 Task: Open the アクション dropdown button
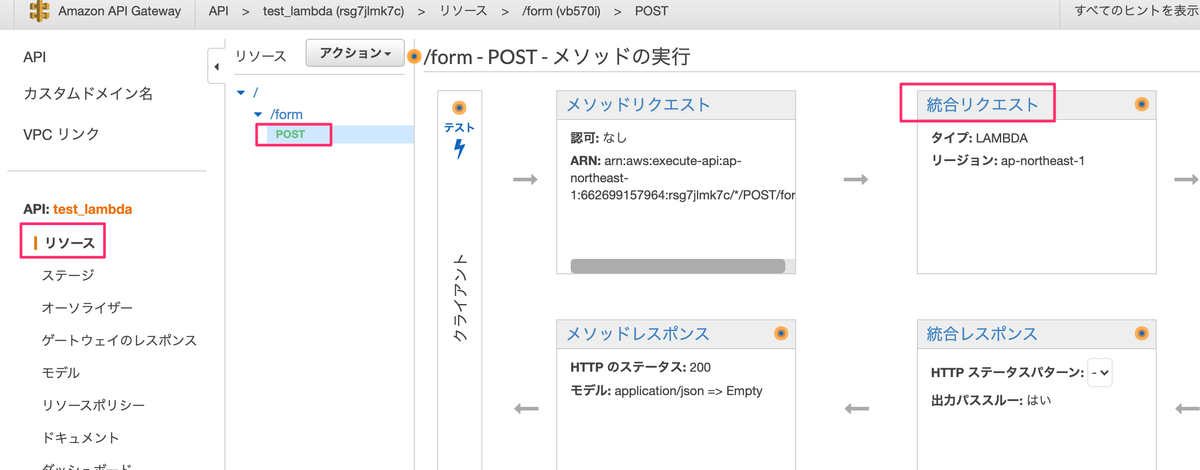355,54
